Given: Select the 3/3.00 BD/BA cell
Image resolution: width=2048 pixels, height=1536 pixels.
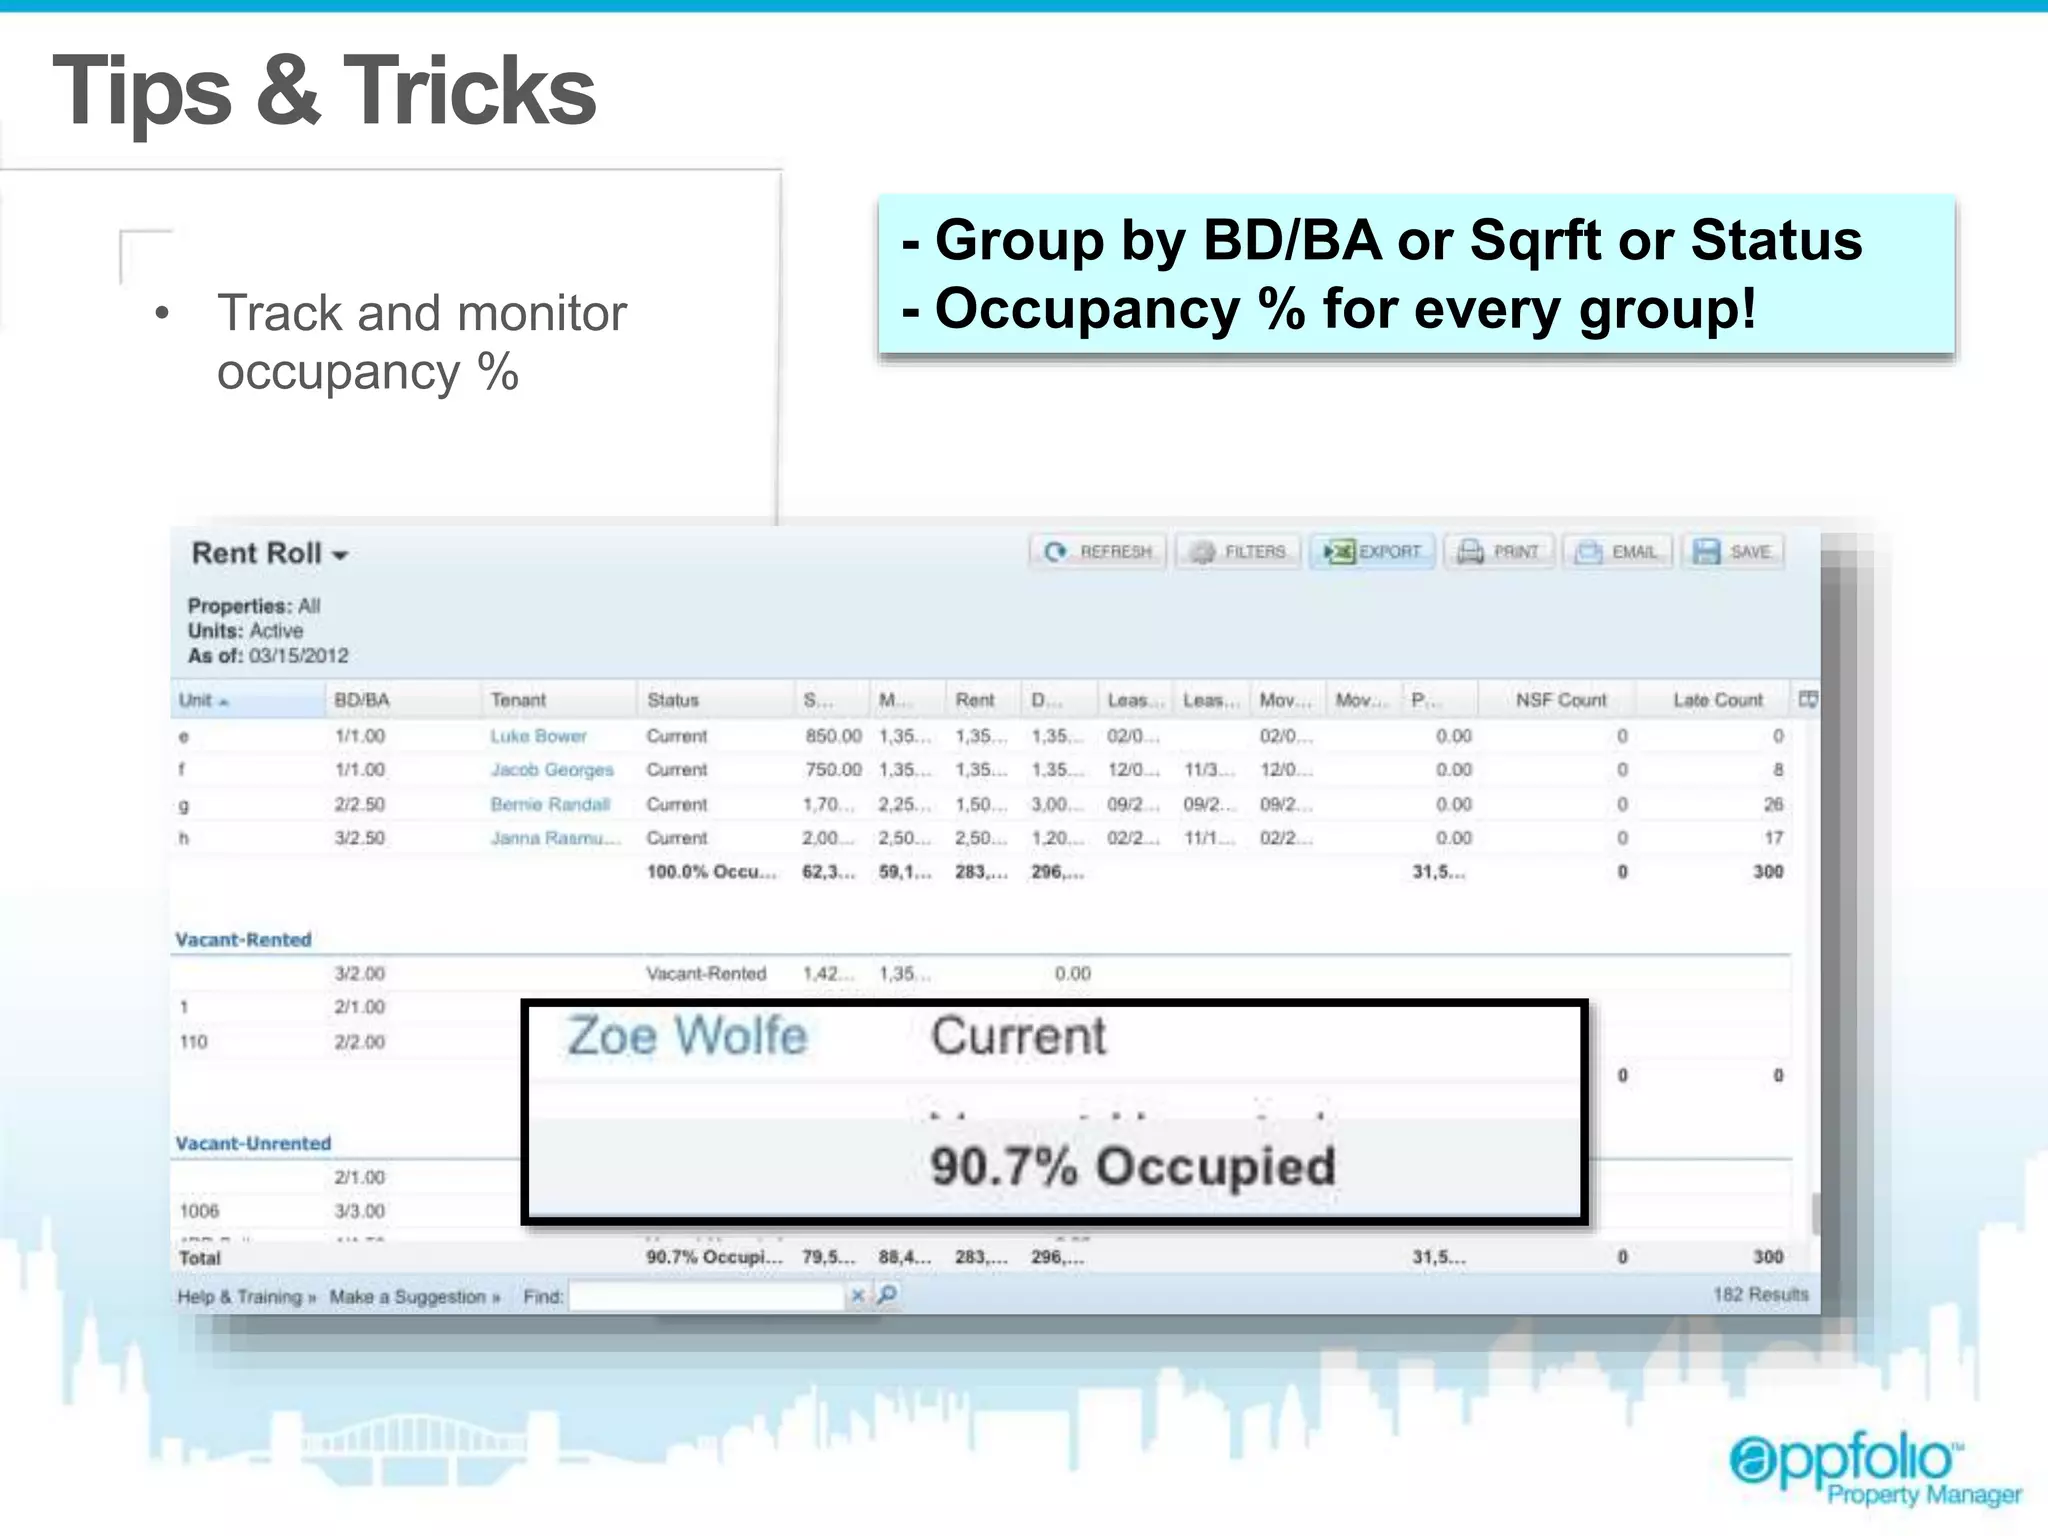Looking at the screenshot, I should pyautogui.click(x=360, y=1211).
